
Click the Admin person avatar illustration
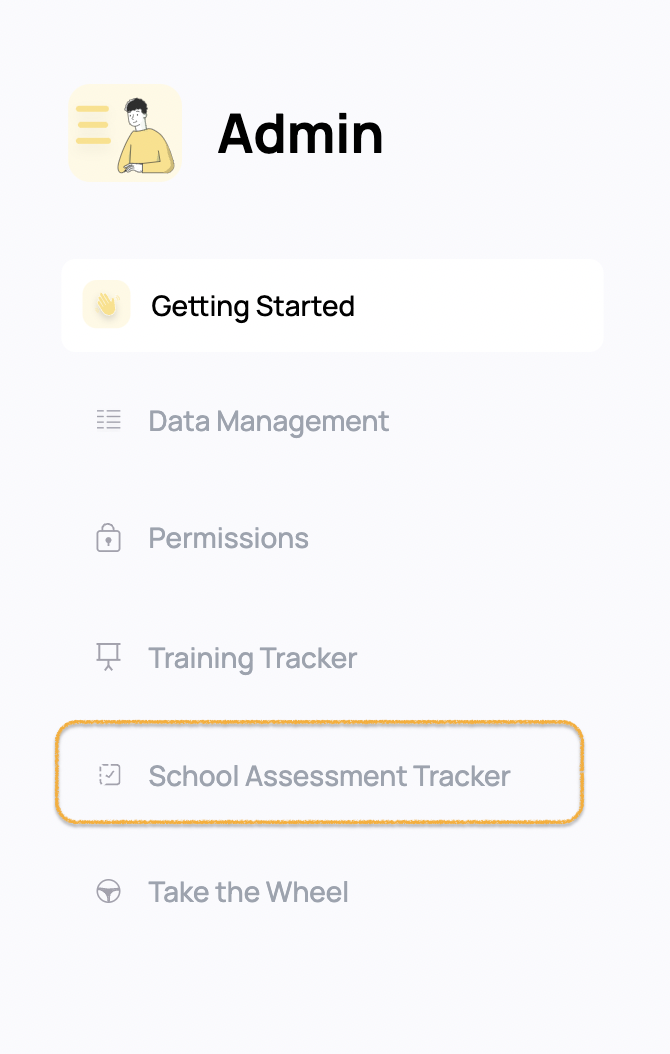pos(145,136)
